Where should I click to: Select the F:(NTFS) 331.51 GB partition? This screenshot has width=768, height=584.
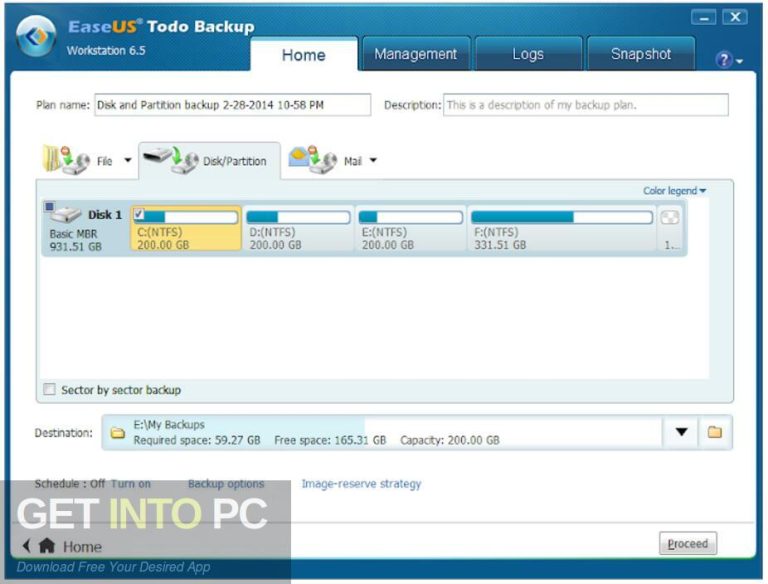tap(561, 229)
